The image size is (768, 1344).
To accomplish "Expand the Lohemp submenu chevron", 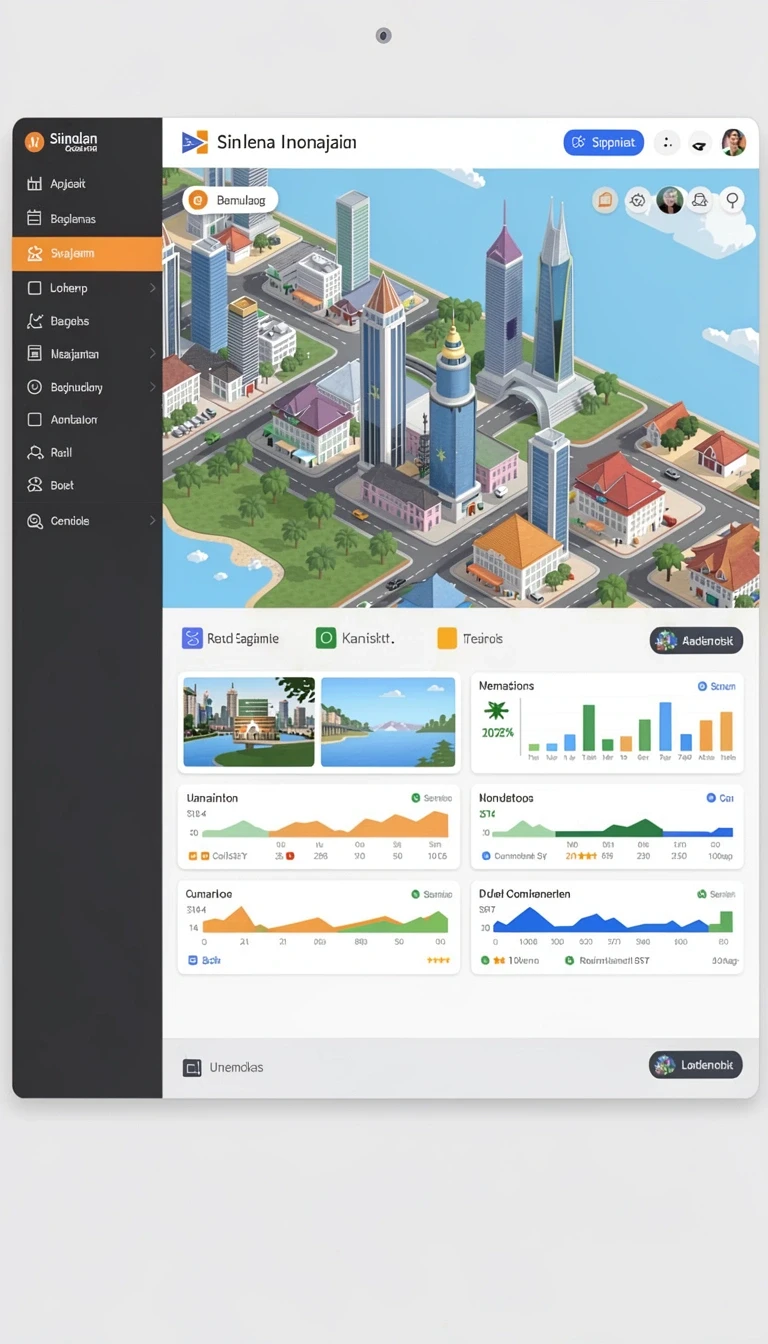I will point(152,288).
